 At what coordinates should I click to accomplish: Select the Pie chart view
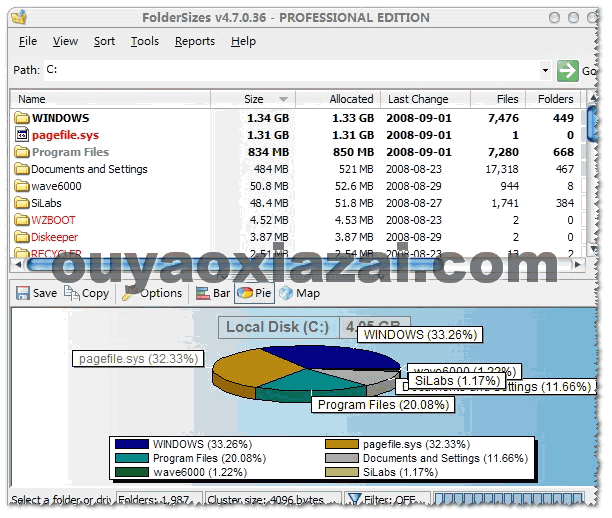pyautogui.click(x=254, y=293)
